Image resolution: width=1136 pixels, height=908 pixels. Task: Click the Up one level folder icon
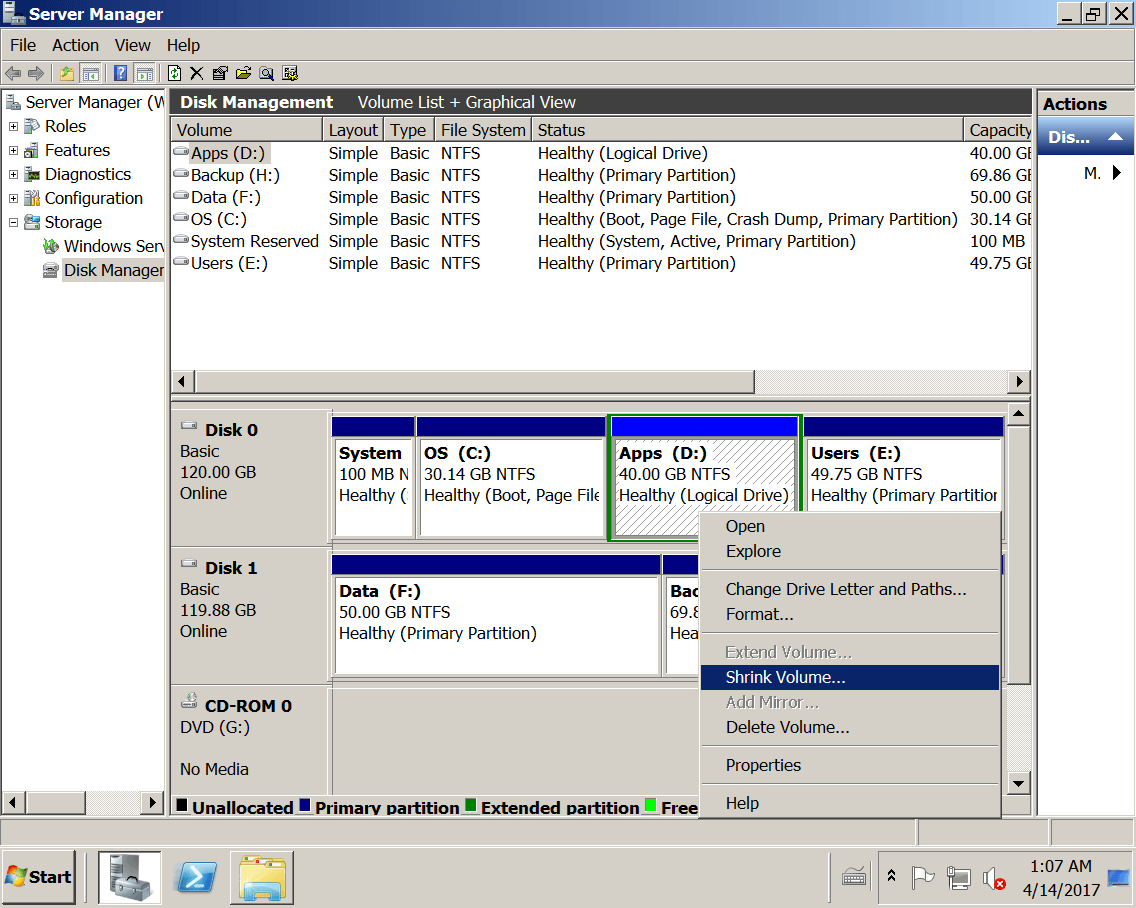[67, 73]
